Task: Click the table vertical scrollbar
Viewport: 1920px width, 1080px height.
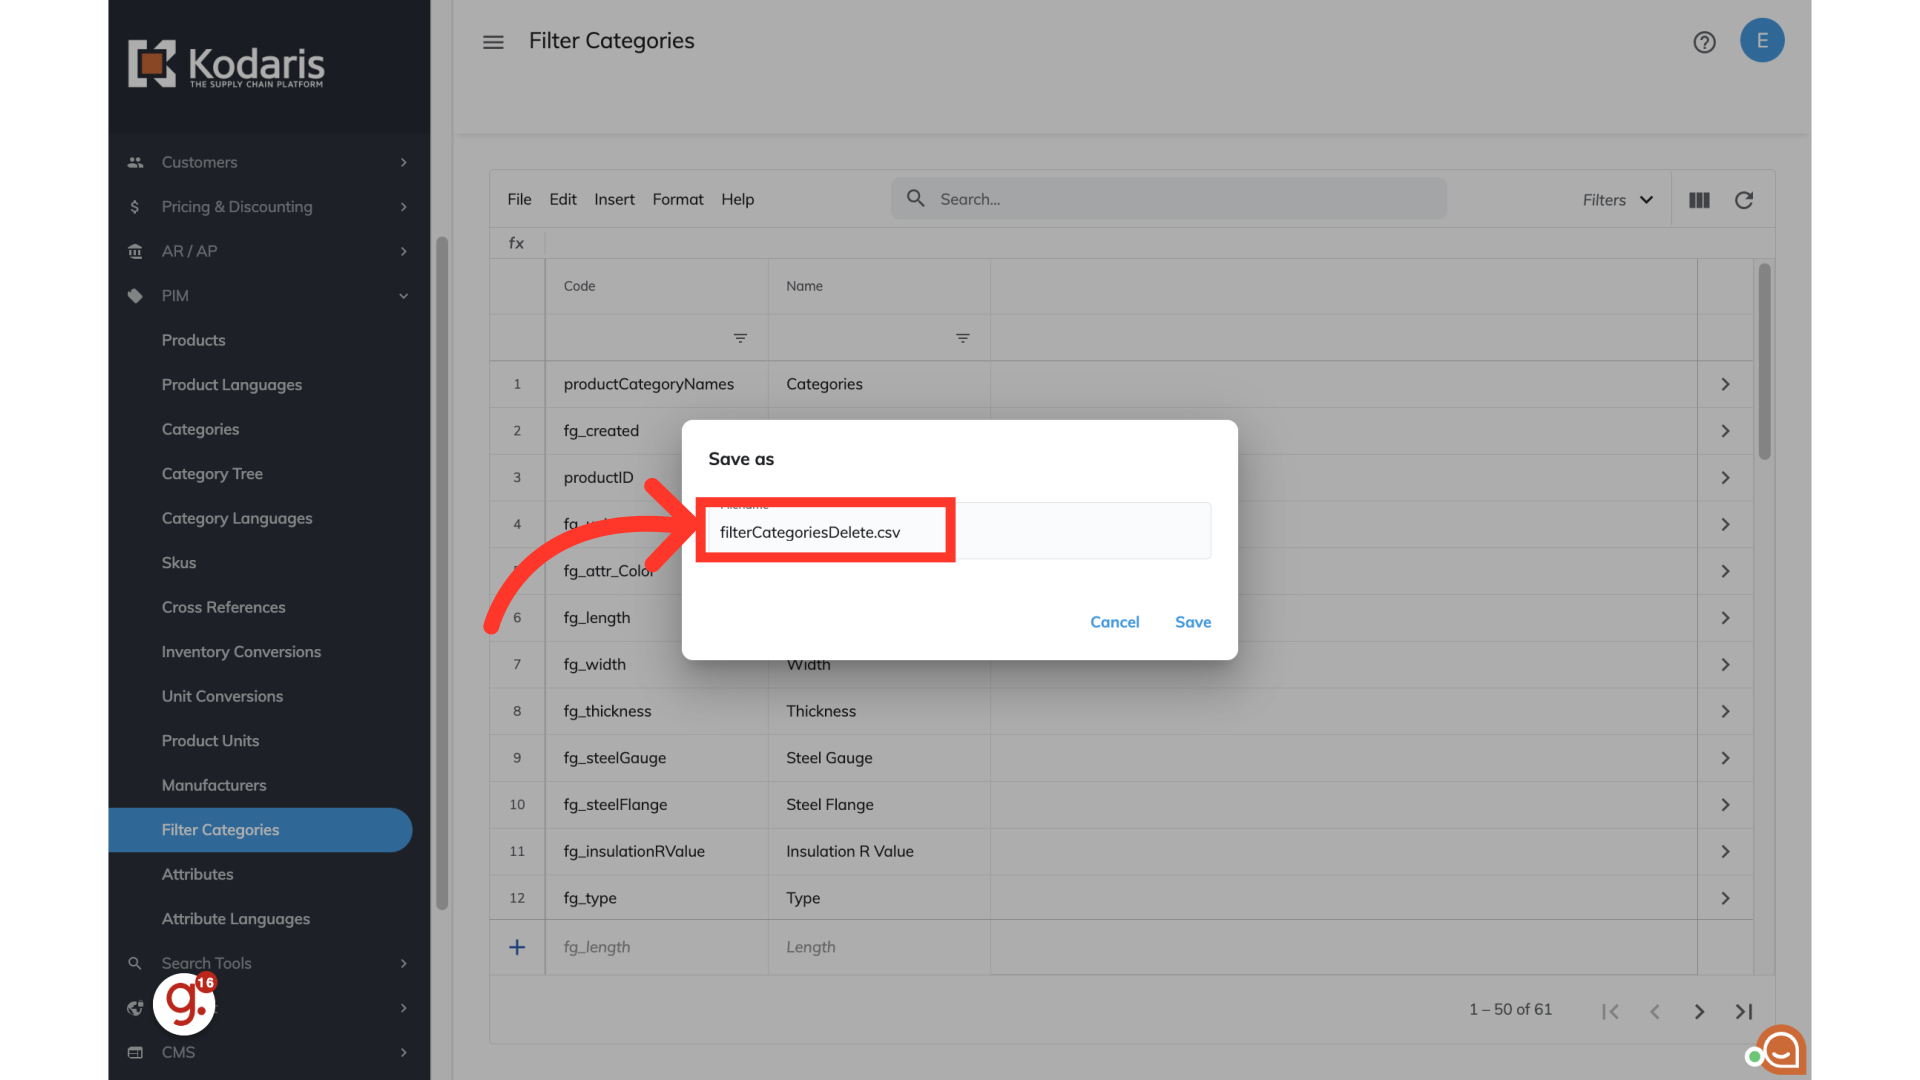Action: [1764, 360]
